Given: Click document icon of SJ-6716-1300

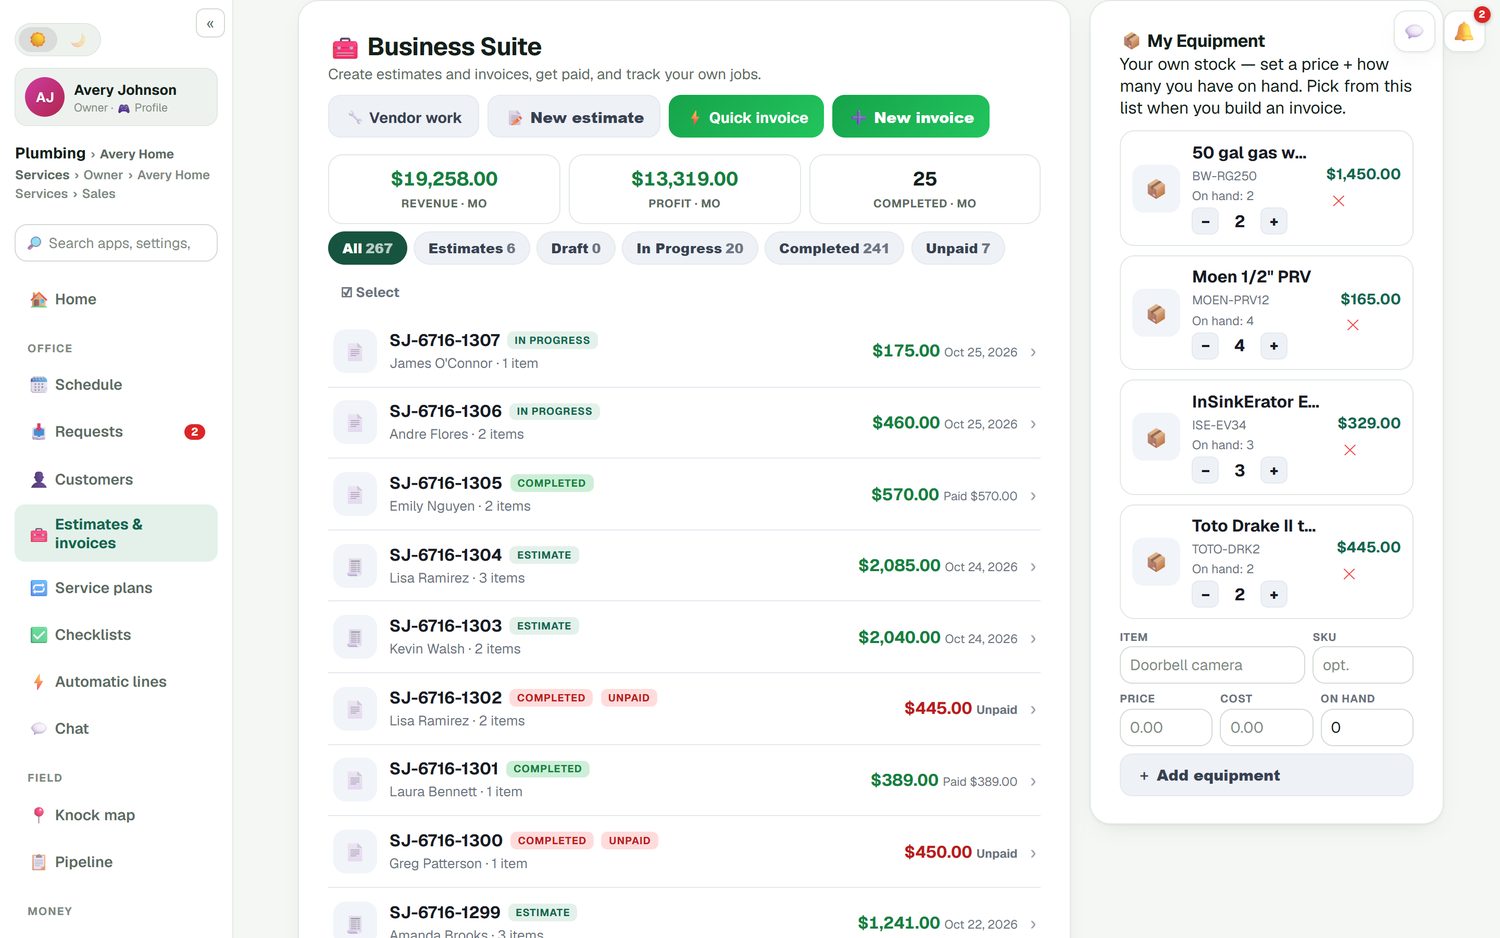Looking at the screenshot, I should pos(355,853).
